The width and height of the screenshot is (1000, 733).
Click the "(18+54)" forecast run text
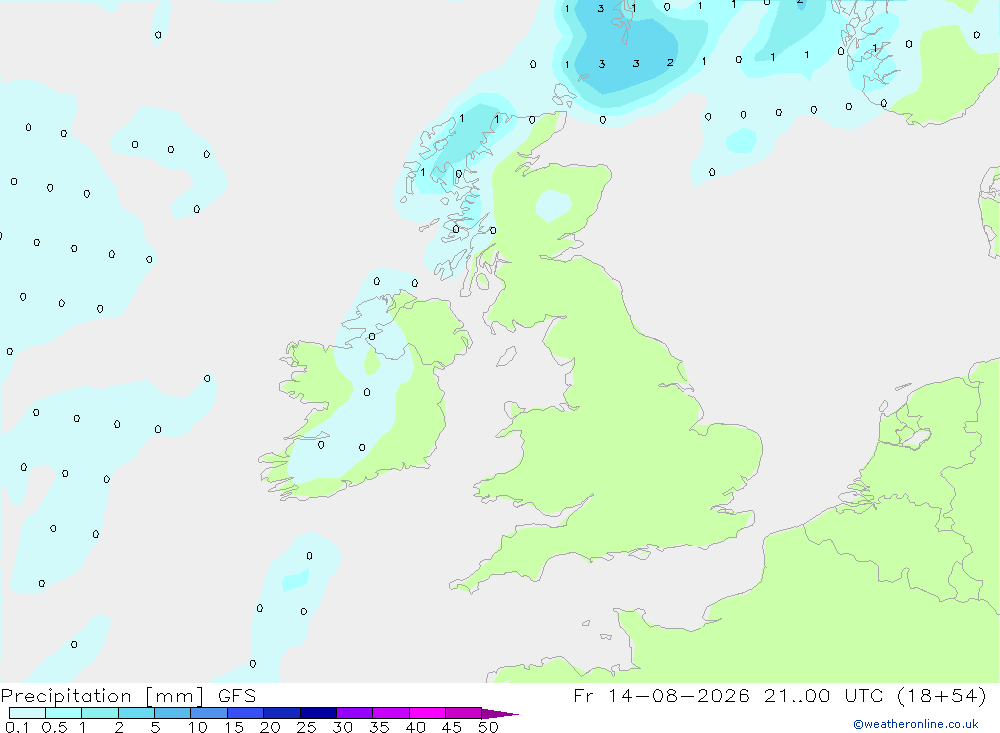[x=941, y=695]
